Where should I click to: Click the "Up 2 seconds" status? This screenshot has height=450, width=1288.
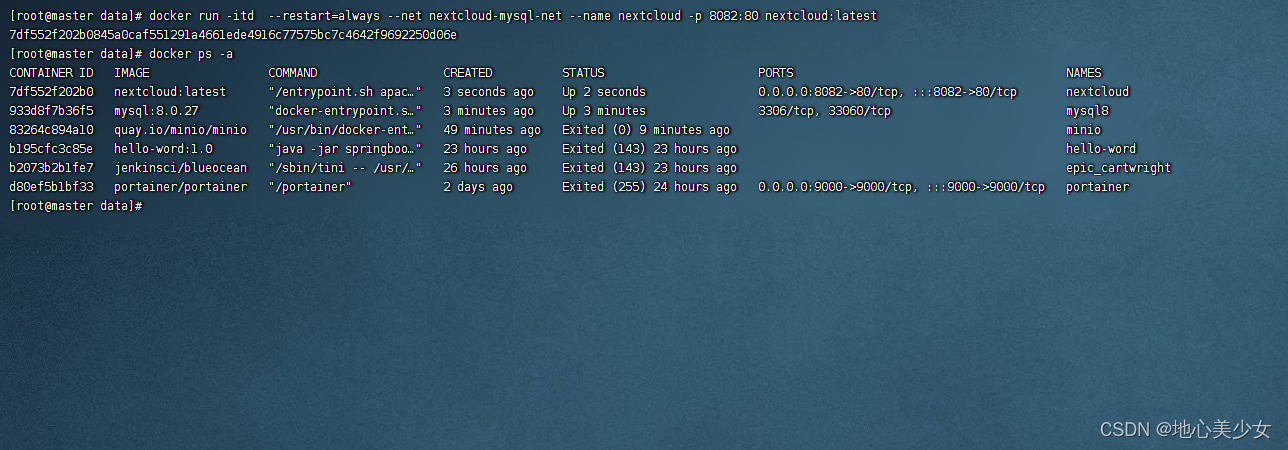(604, 92)
